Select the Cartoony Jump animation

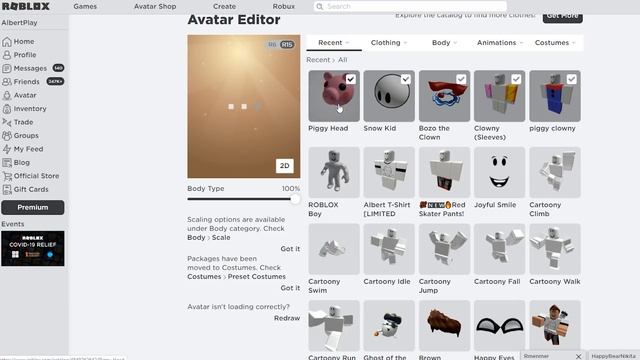pos(444,249)
